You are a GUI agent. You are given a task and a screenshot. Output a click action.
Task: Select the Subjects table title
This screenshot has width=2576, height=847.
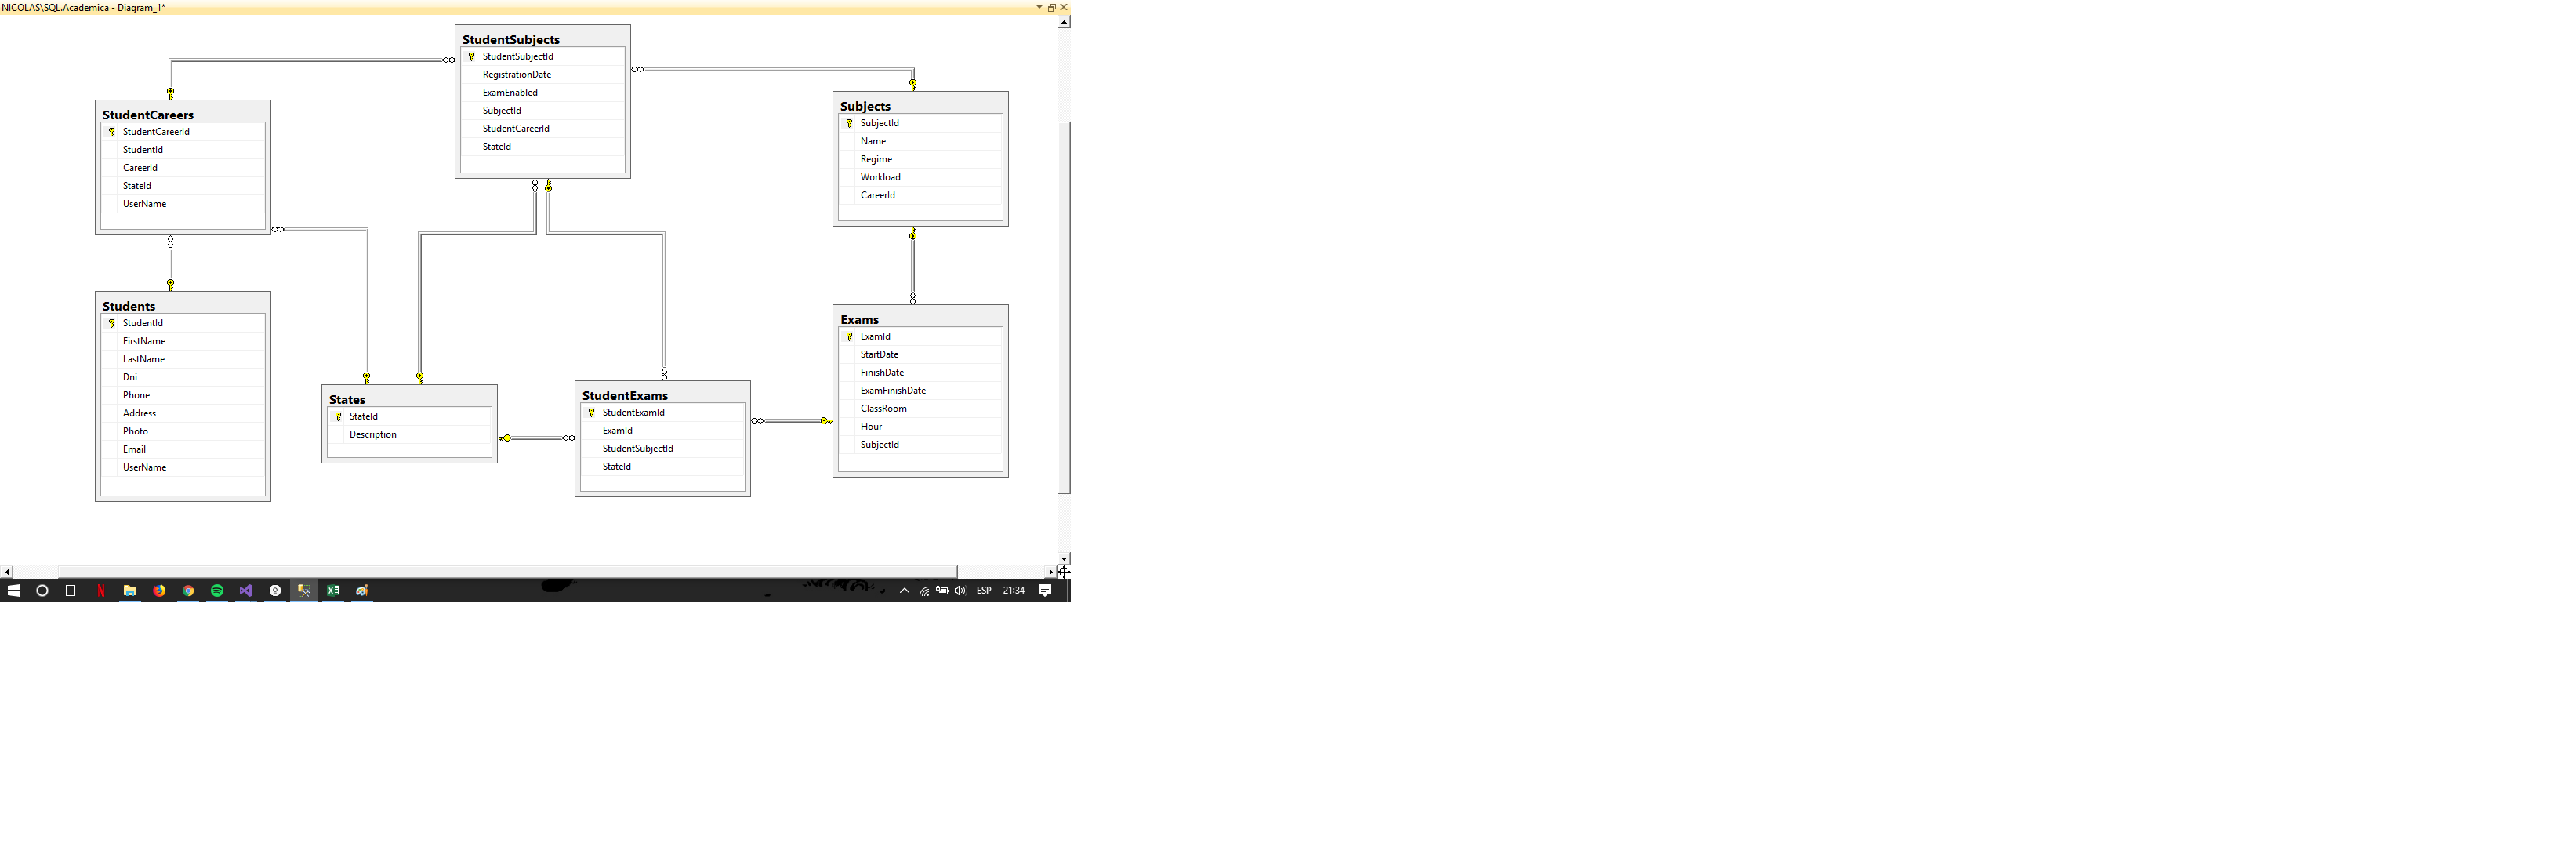pyautogui.click(x=865, y=107)
